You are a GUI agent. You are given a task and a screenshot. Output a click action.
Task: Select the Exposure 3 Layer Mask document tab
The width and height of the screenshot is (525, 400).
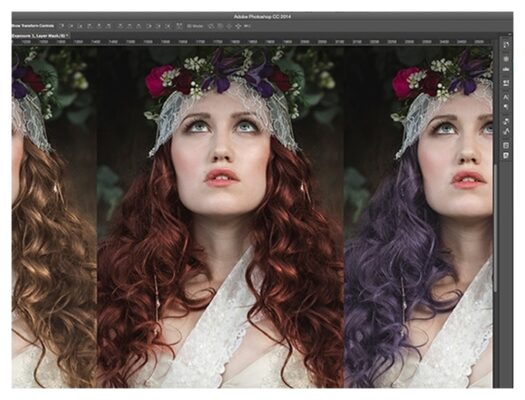click(41, 35)
